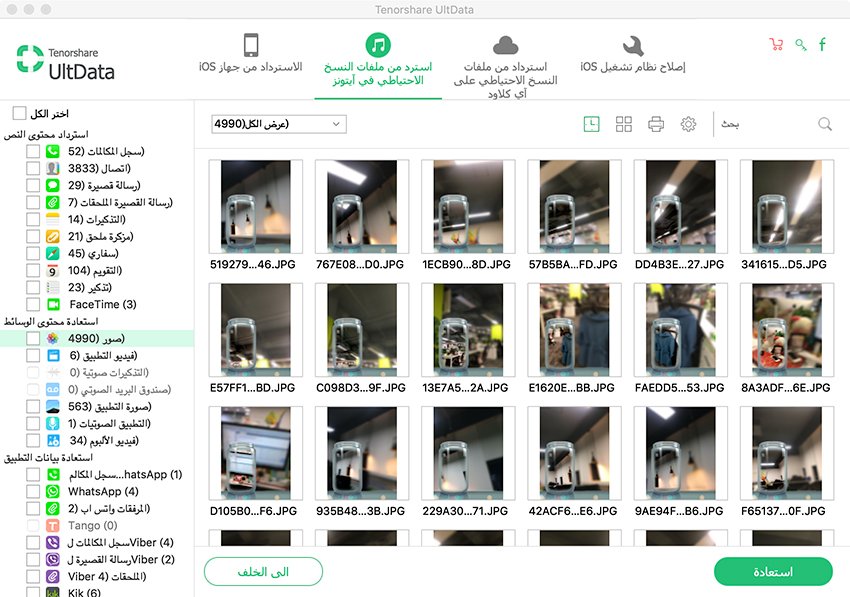This screenshot has height=597, width=850.
Task: Check the app video (6) checkbox
Action: tap(33, 355)
